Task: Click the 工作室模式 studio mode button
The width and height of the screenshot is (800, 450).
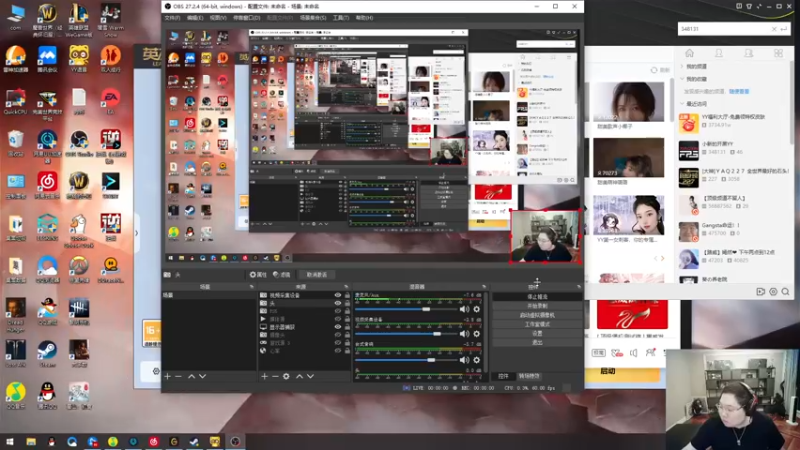Action: [537, 324]
